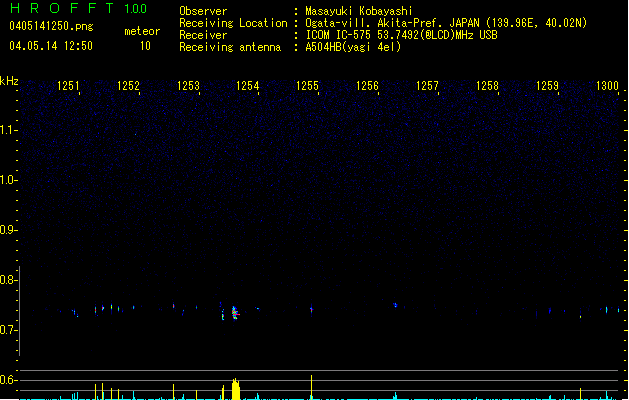Screen dimensions: 629x400
Task: Click observer name Masayuki Kobayashi
Action: coord(359,11)
